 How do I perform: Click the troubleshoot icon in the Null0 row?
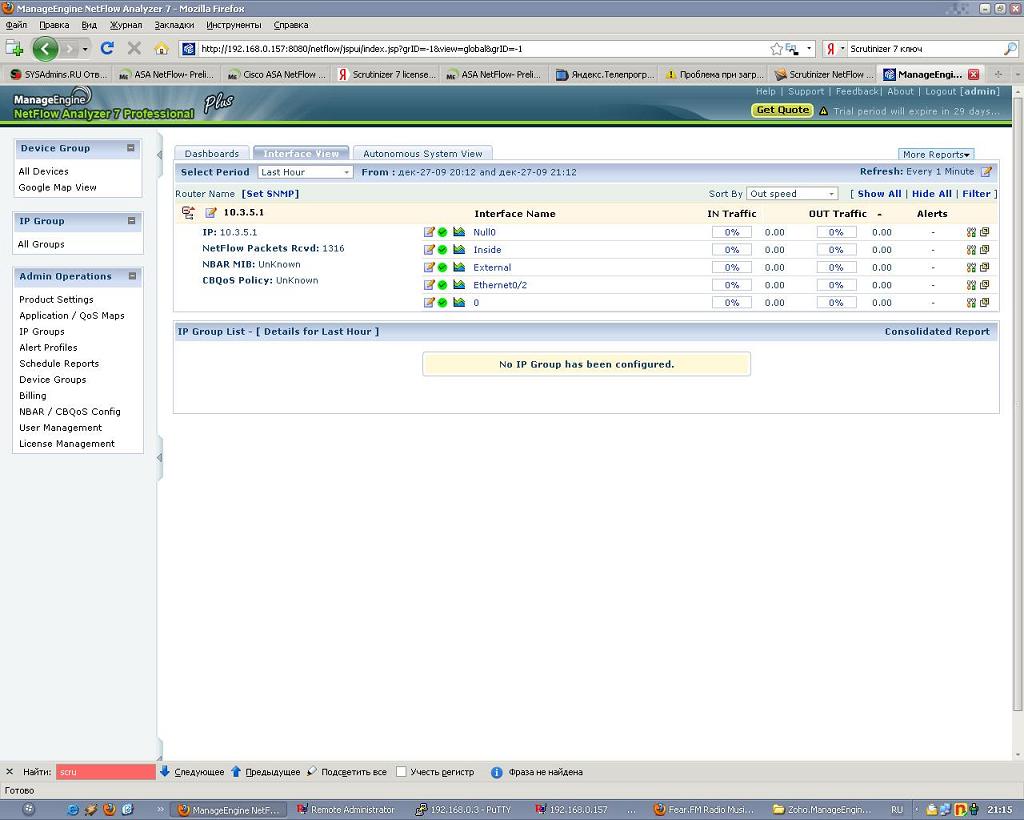[x=971, y=232]
